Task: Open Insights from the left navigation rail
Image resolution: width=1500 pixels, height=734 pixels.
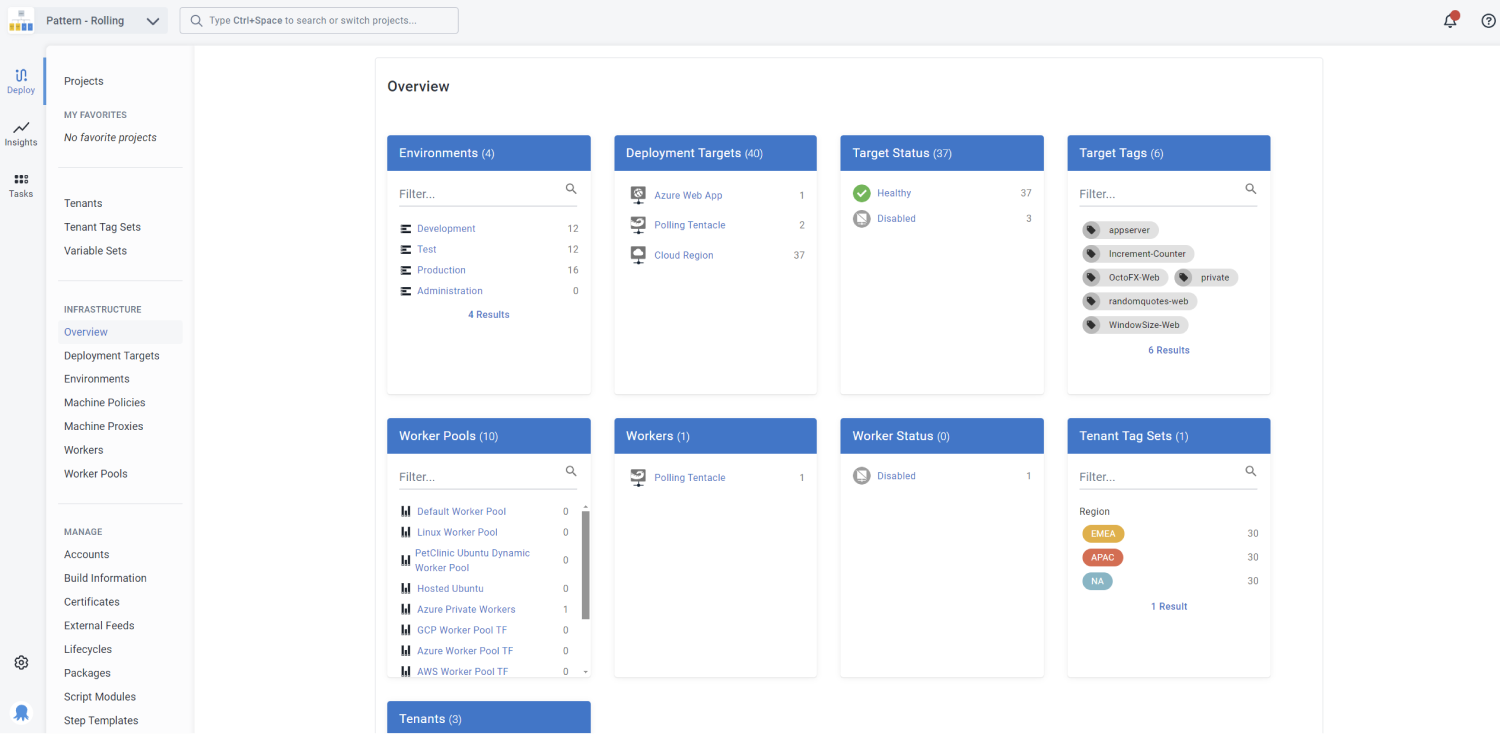Action: [20, 133]
